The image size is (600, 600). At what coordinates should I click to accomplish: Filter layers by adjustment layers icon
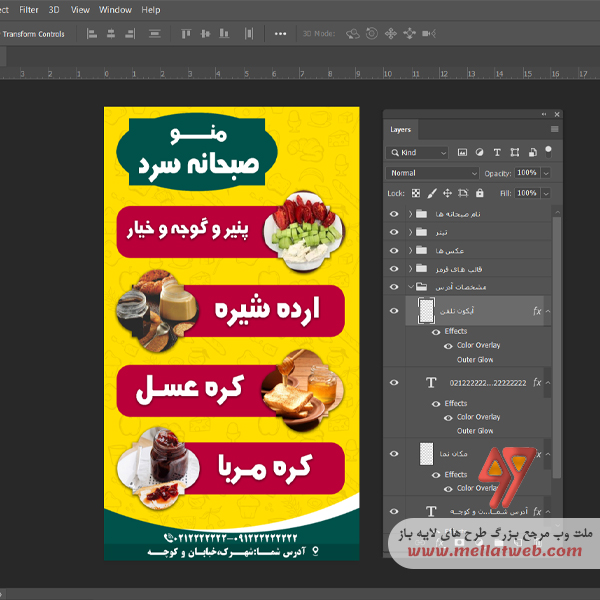point(479,152)
